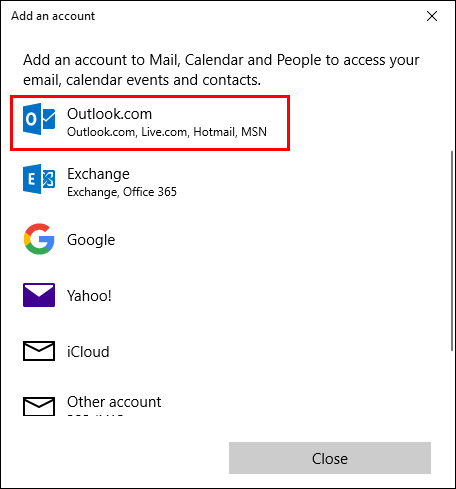Viewport: 456px width, 489px height.
Task: Choose the Outlook.com account option
Action: tap(150, 123)
